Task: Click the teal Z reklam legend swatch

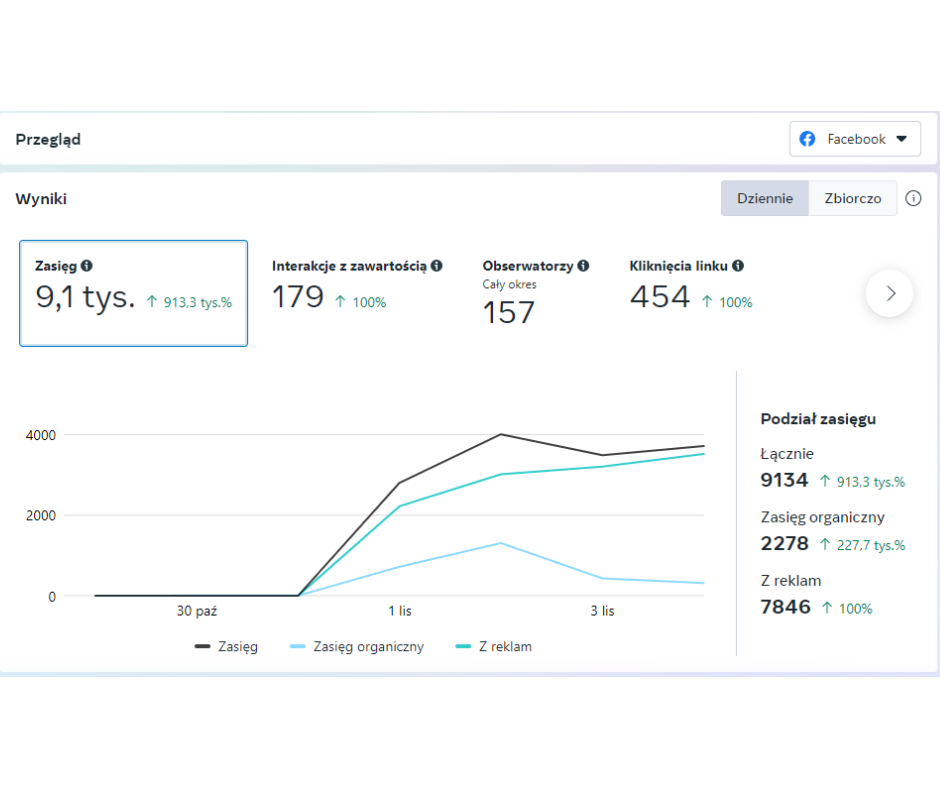Action: point(463,646)
